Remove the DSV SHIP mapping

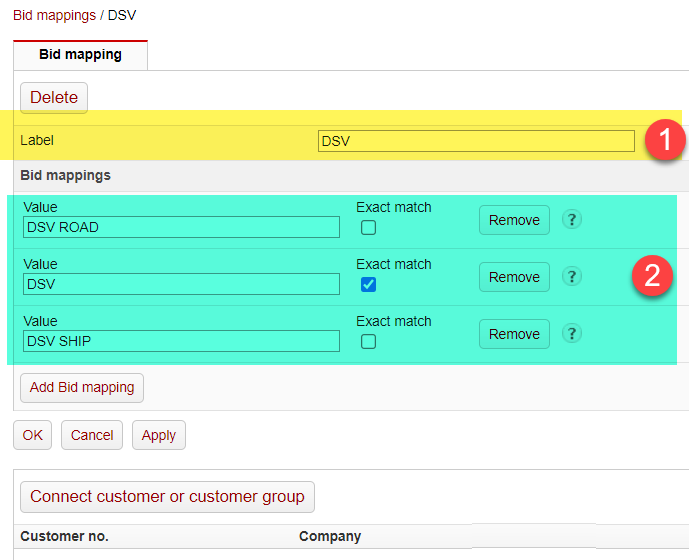[514, 334]
